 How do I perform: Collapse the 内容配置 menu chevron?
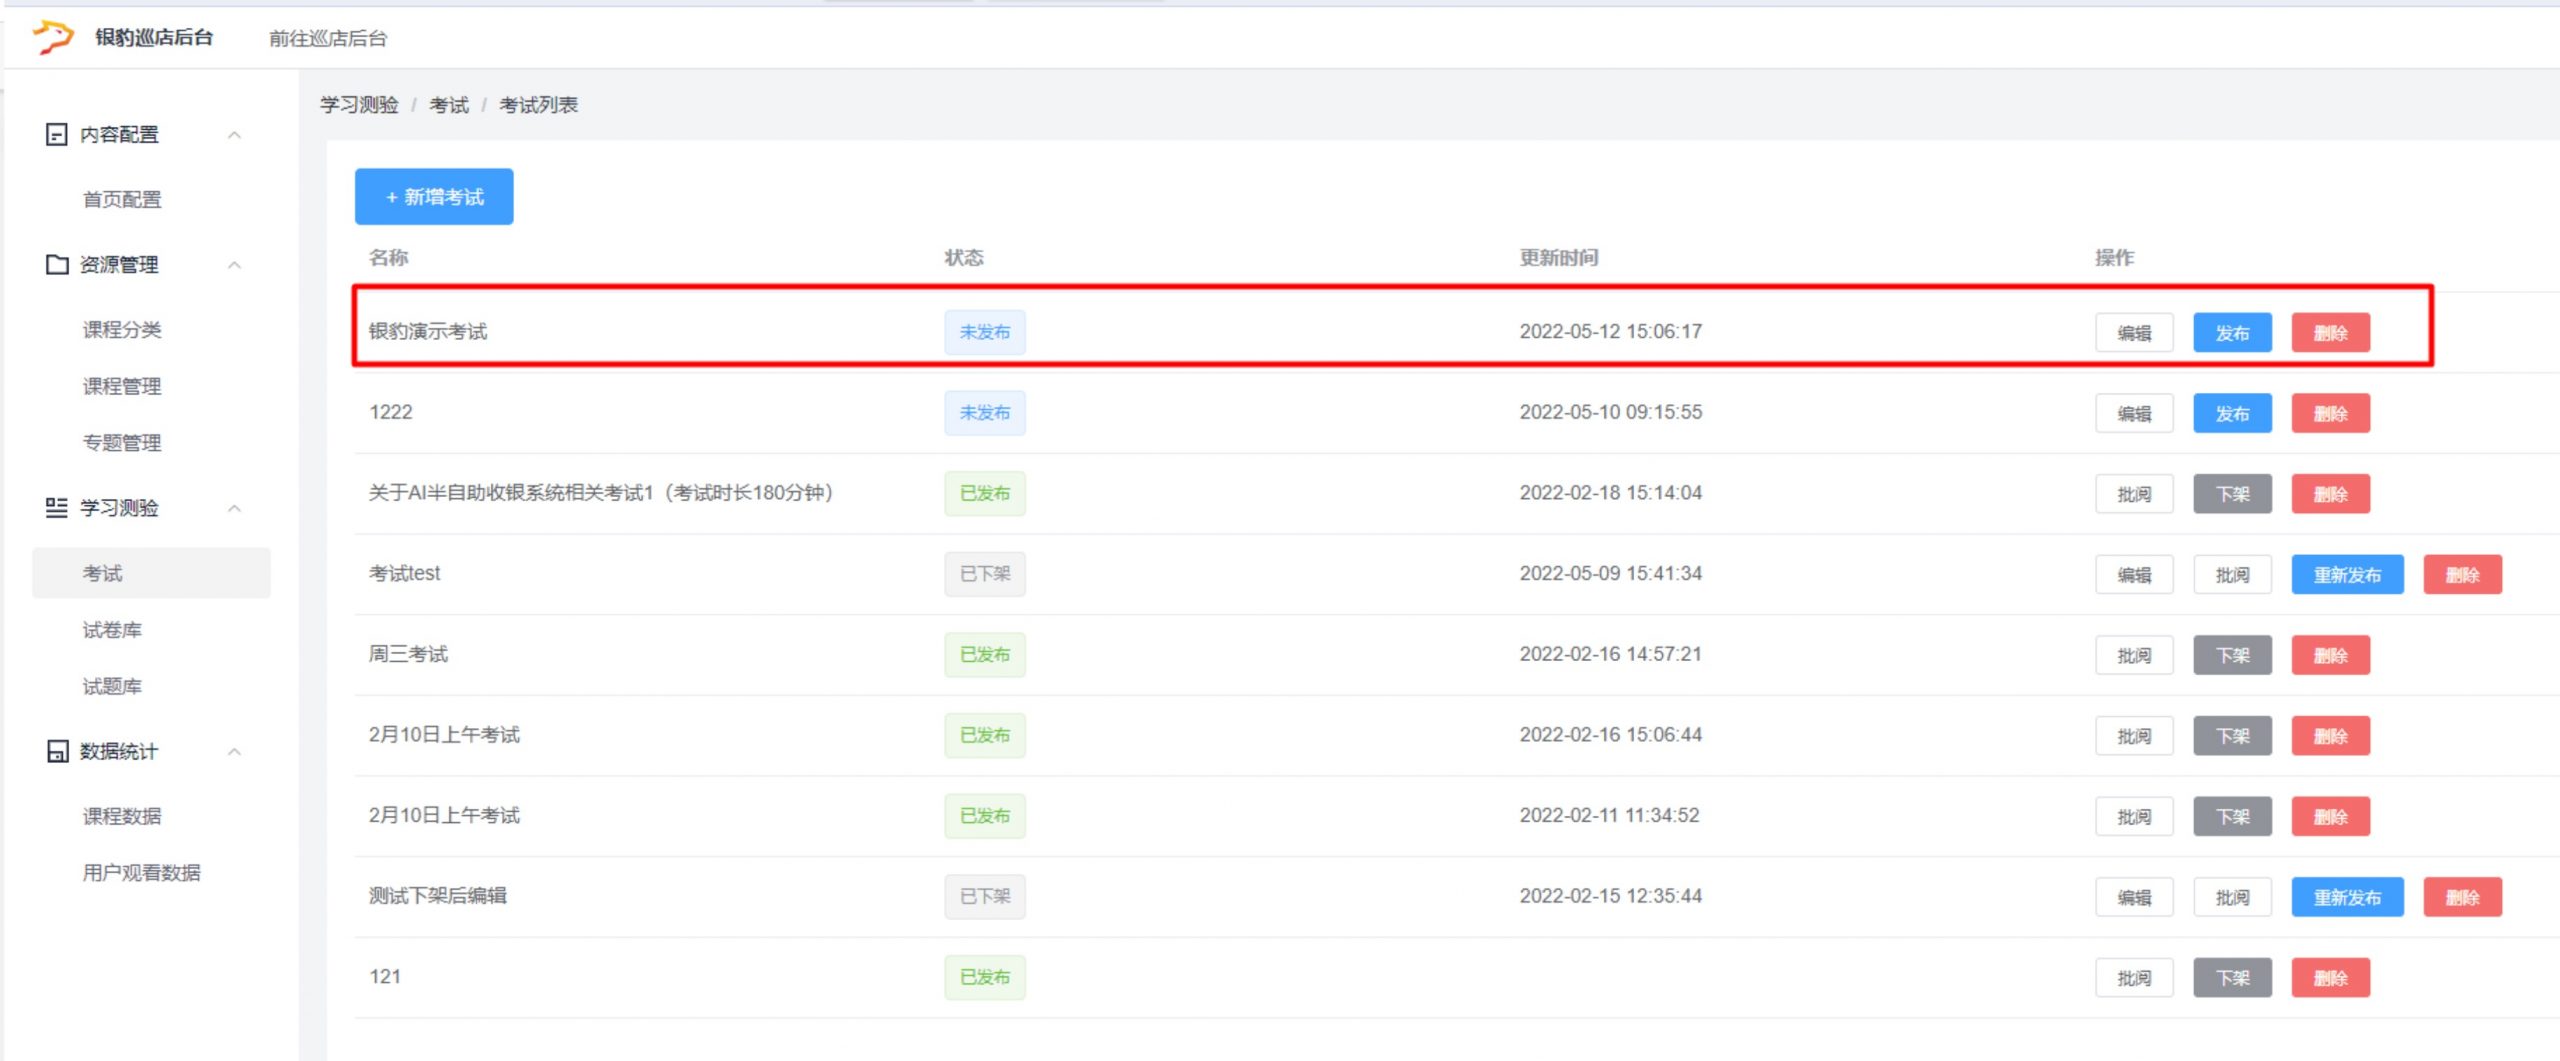[235, 135]
